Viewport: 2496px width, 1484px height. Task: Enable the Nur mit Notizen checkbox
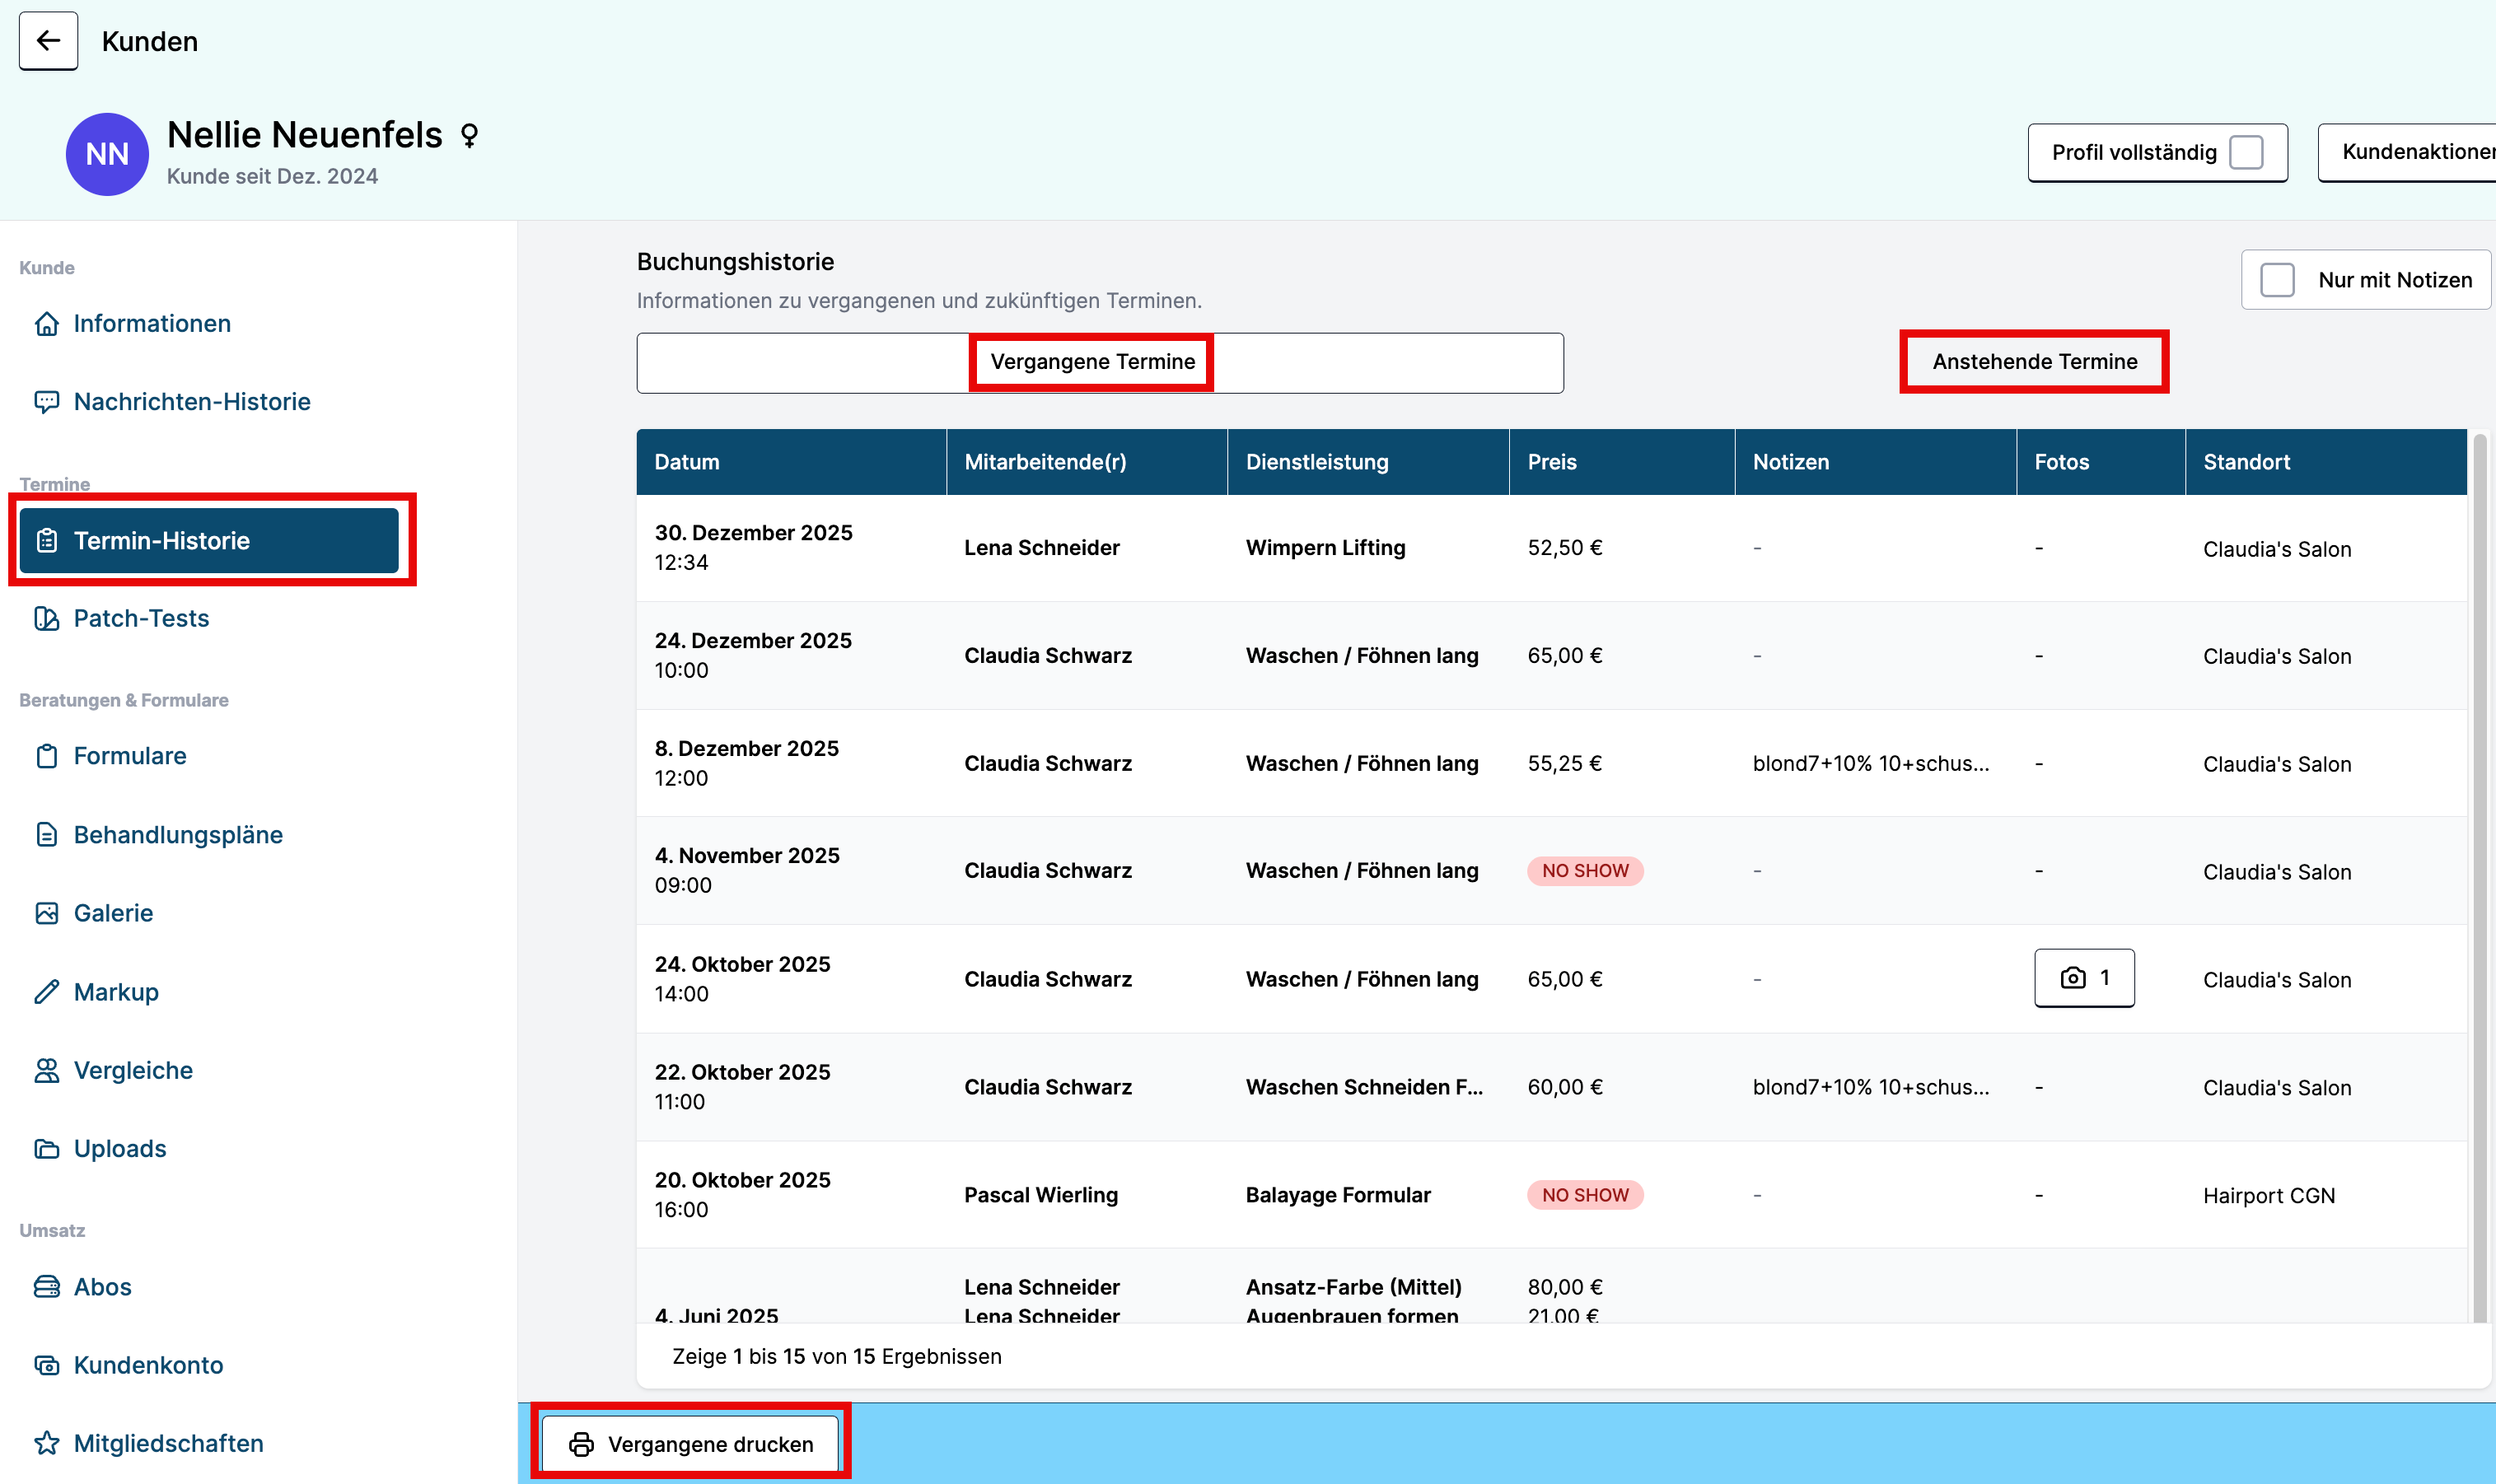(2277, 280)
